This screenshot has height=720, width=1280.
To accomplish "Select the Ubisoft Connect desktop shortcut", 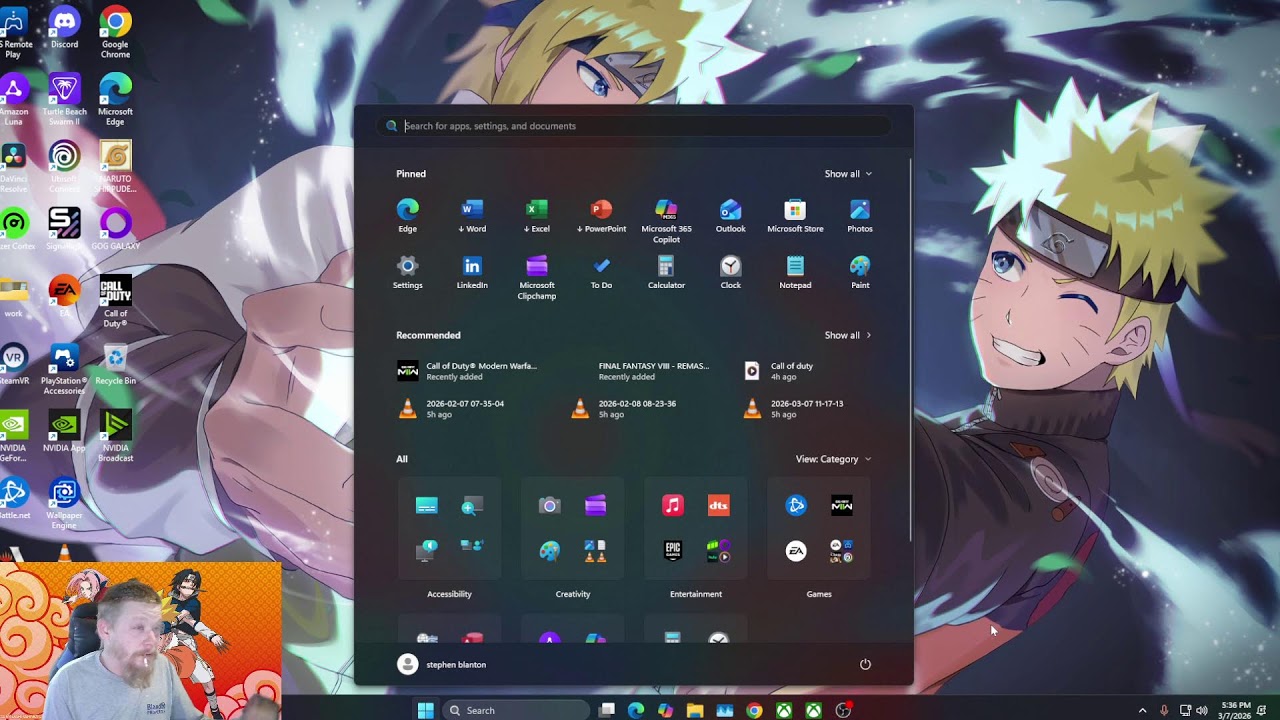I will pos(64,167).
